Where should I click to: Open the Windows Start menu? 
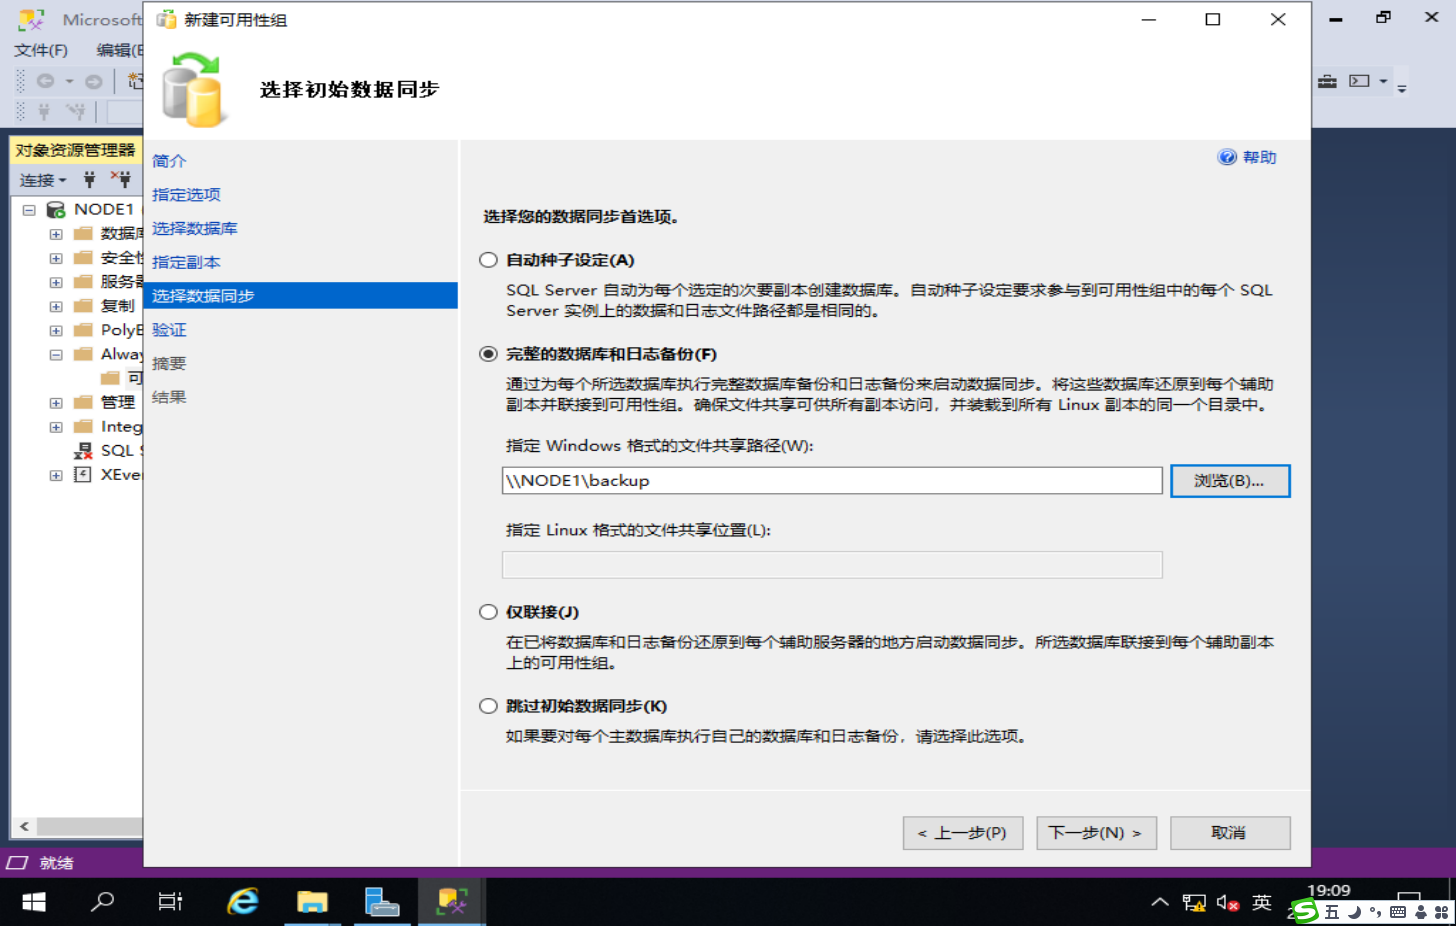34,902
